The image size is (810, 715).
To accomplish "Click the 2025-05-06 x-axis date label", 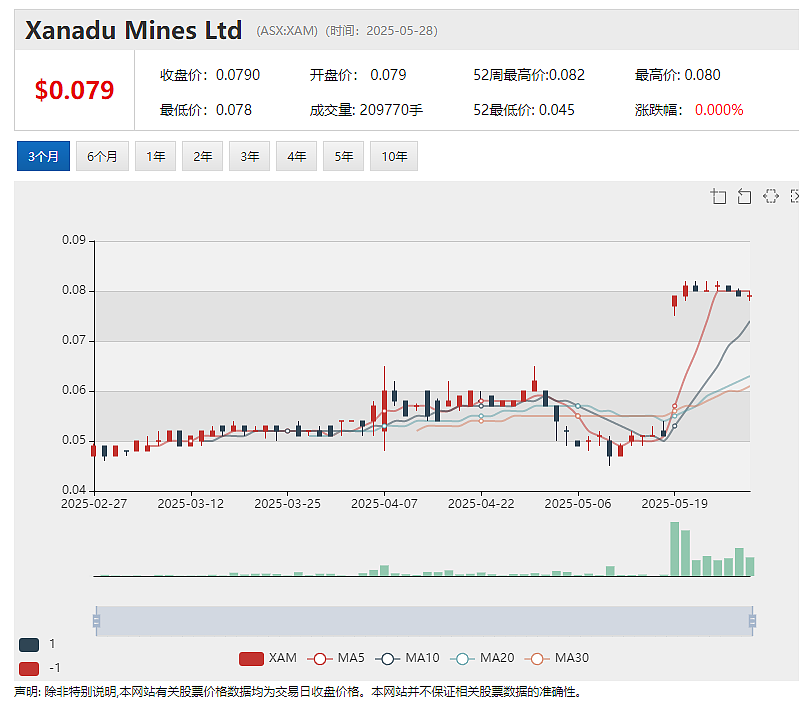I will tap(578, 504).
